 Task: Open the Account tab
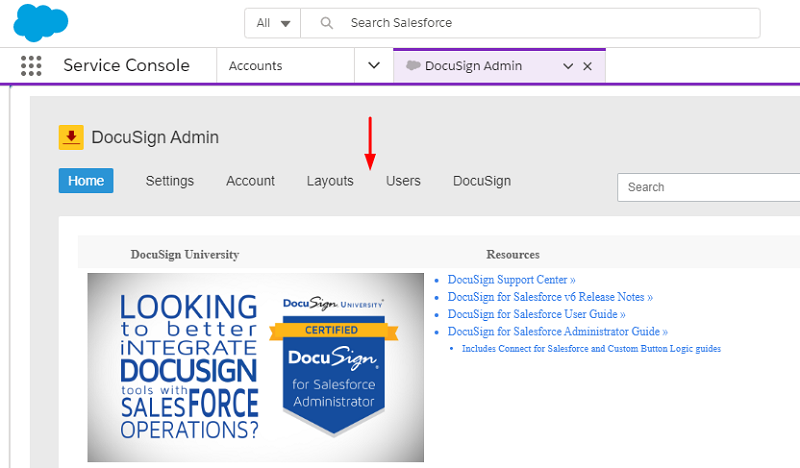(250, 181)
